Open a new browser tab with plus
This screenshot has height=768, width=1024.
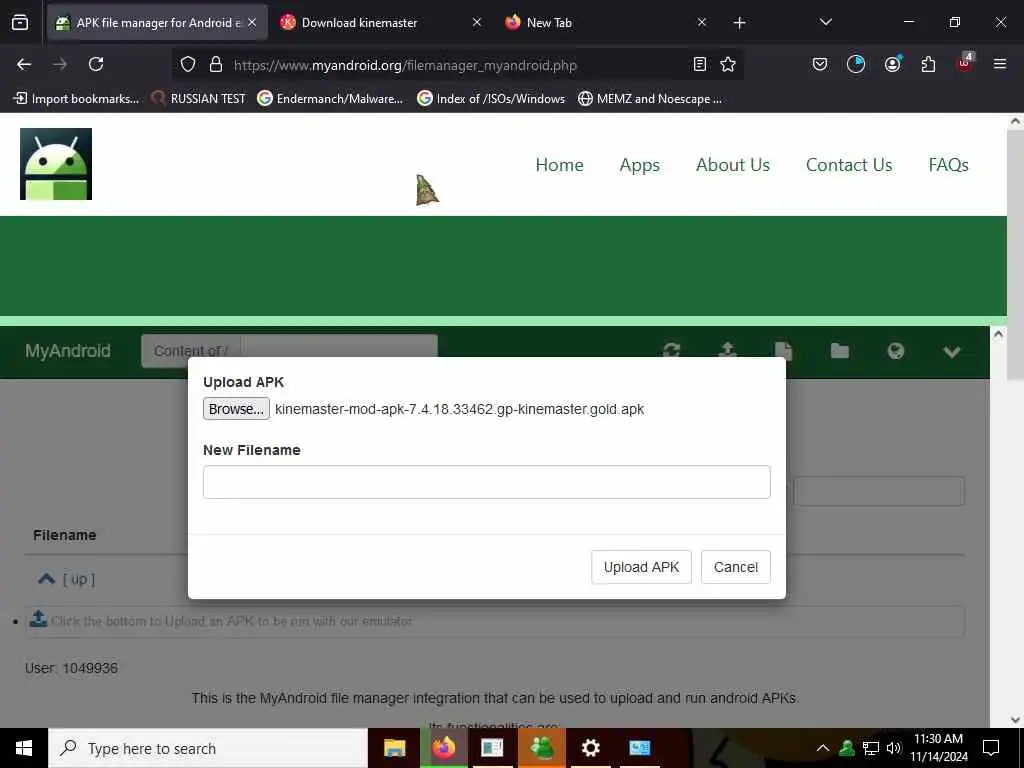pos(739,23)
